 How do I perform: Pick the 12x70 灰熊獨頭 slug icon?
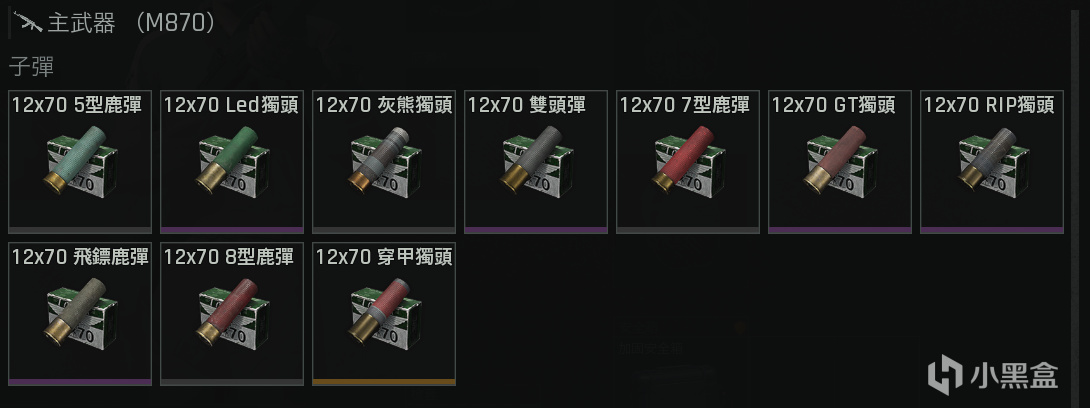pos(384,161)
